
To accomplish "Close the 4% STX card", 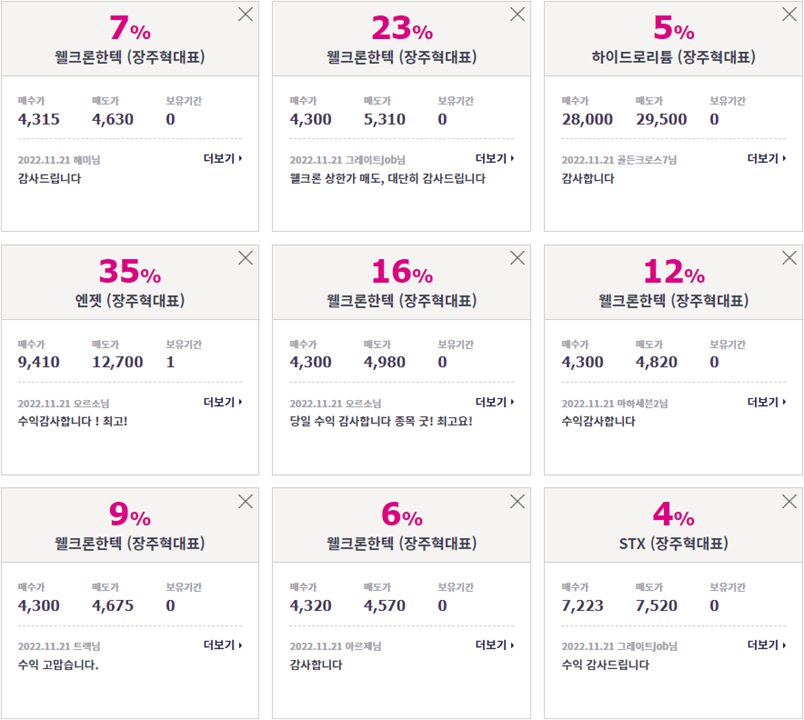I will tap(789, 501).
